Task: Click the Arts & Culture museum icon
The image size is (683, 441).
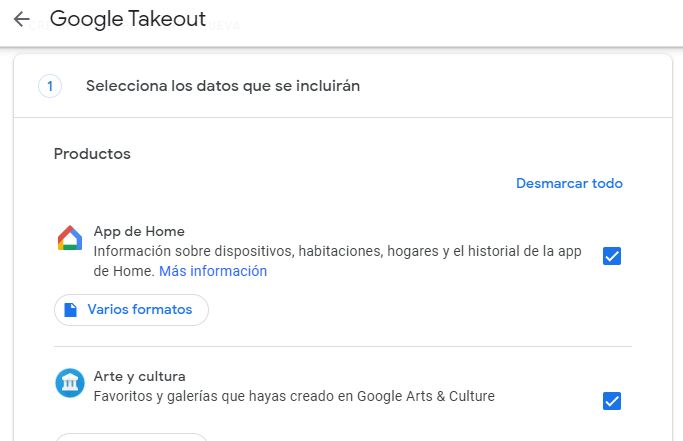Action: click(70, 383)
